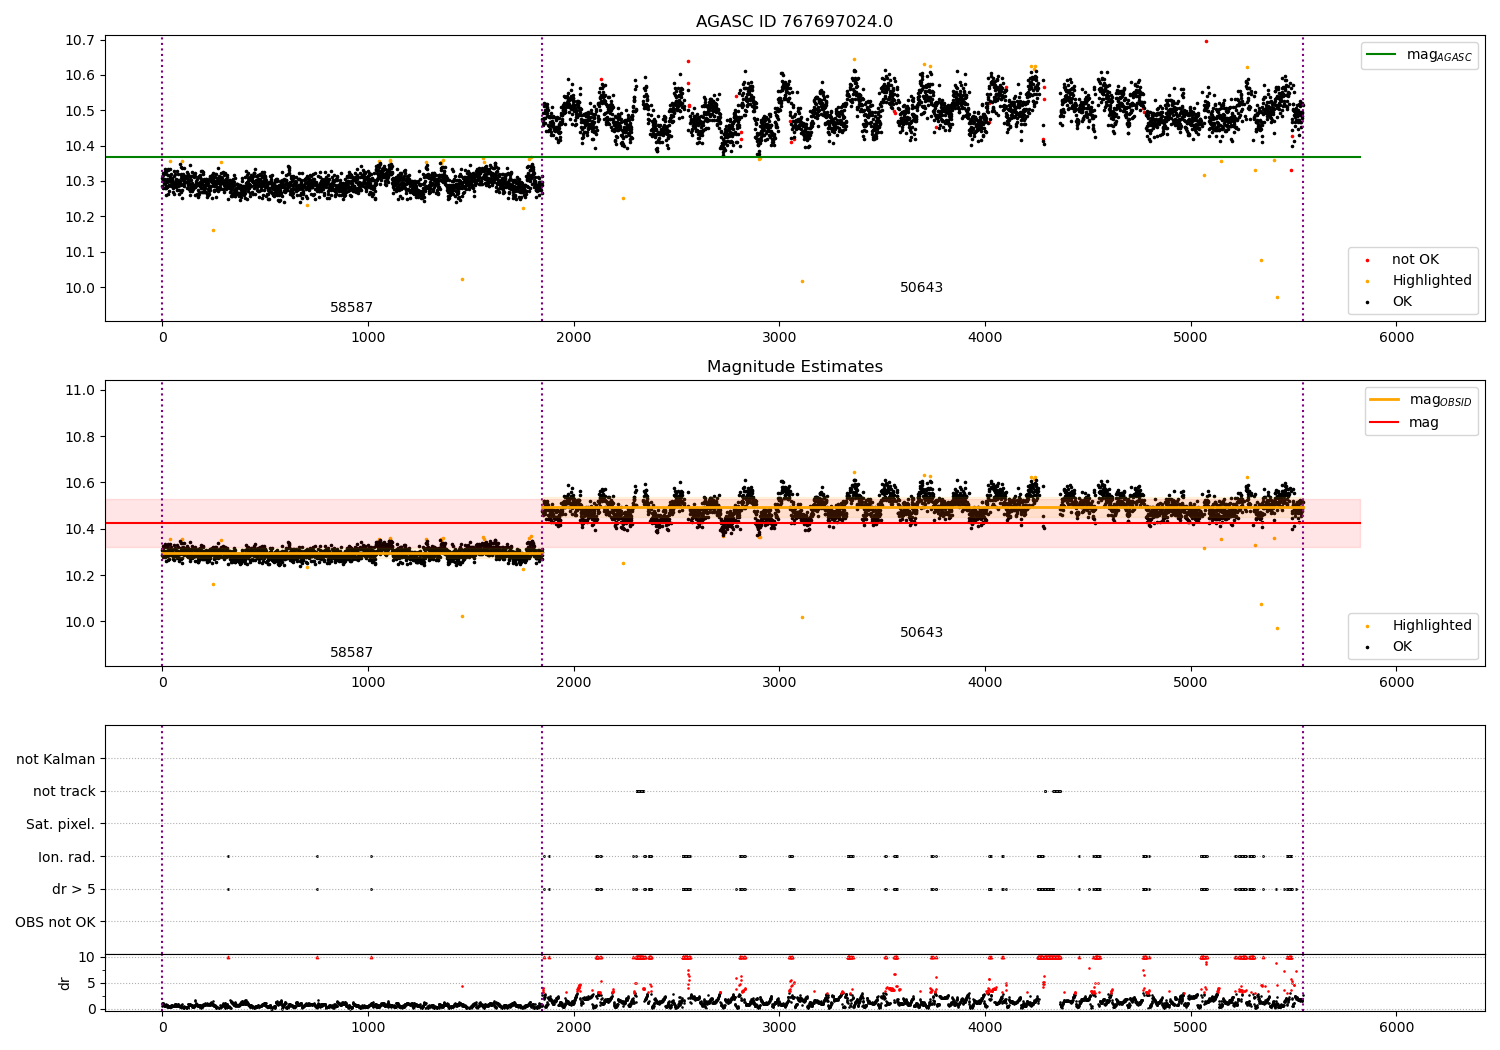The width and height of the screenshot is (1500, 1050).
Task: Click the 4000 x-tick under the bottom plot
Action: click(985, 1026)
